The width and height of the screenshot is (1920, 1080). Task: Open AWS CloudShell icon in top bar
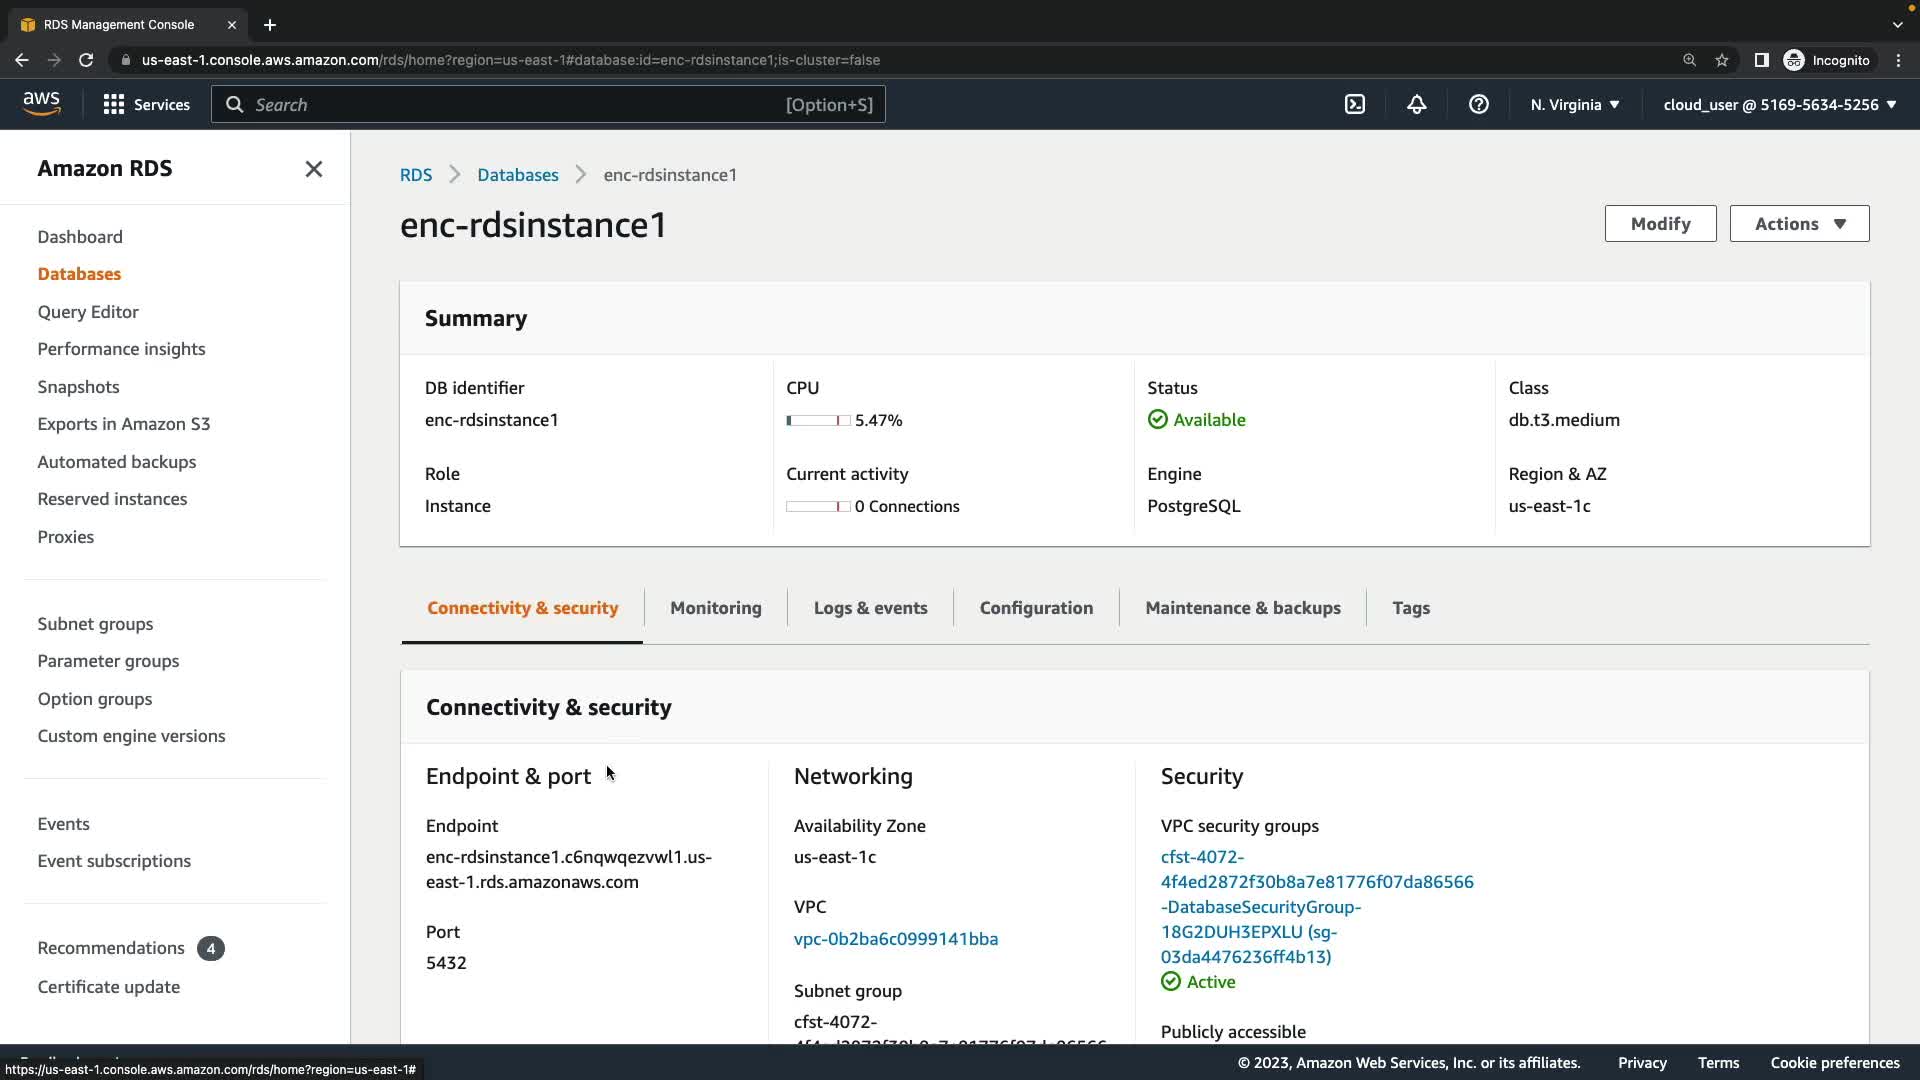click(x=1355, y=104)
